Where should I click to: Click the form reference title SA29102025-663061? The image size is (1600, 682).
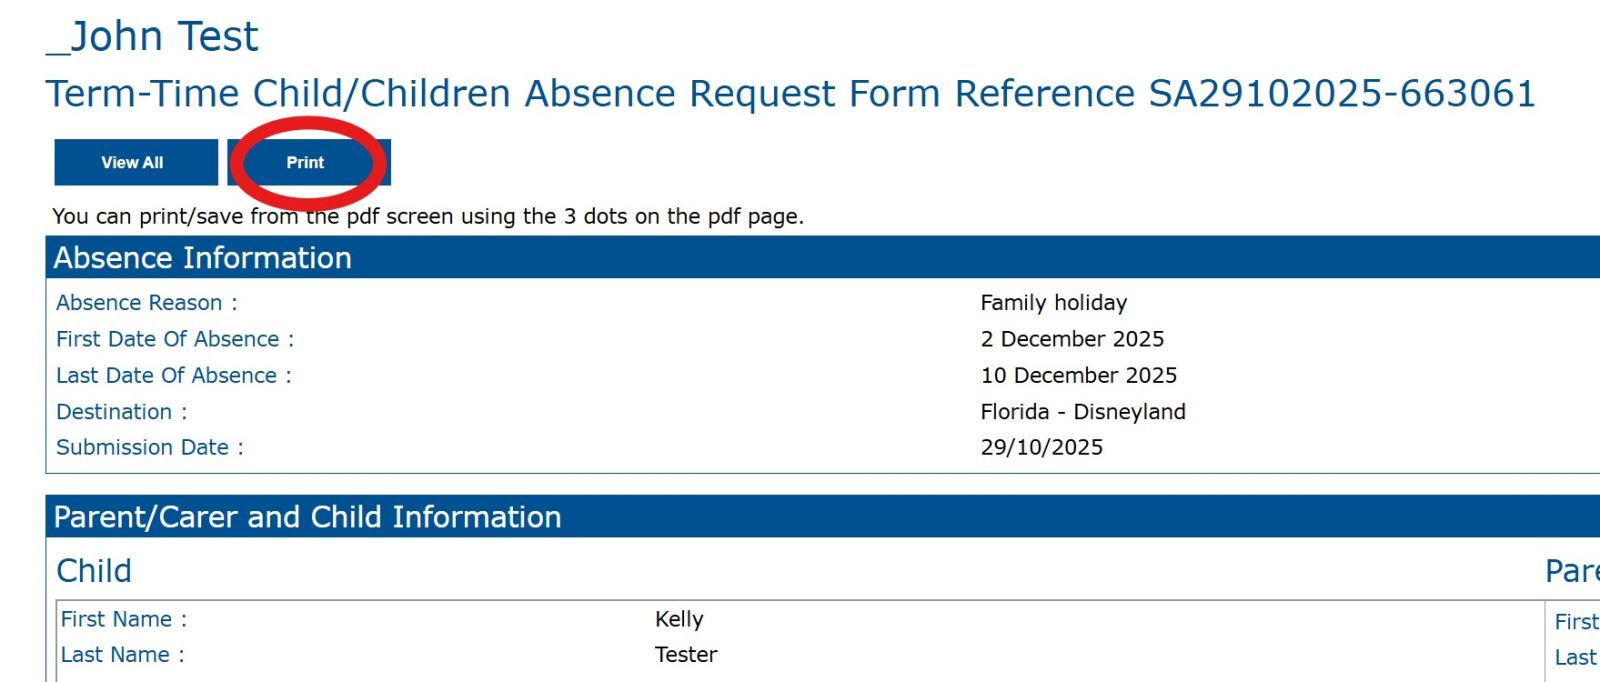(790, 94)
